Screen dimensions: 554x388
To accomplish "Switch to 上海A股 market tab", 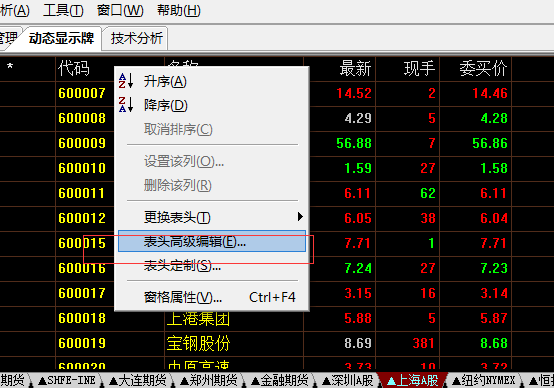I will (x=413, y=381).
